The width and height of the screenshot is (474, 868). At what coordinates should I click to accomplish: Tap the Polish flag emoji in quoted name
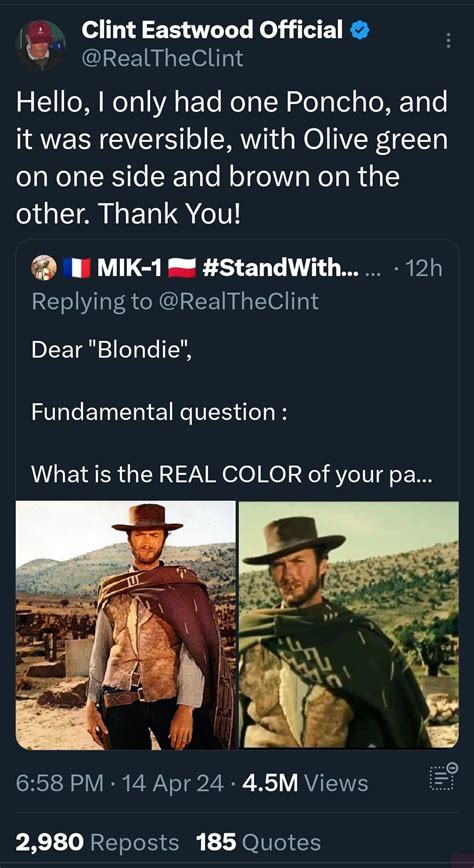[x=182, y=268]
